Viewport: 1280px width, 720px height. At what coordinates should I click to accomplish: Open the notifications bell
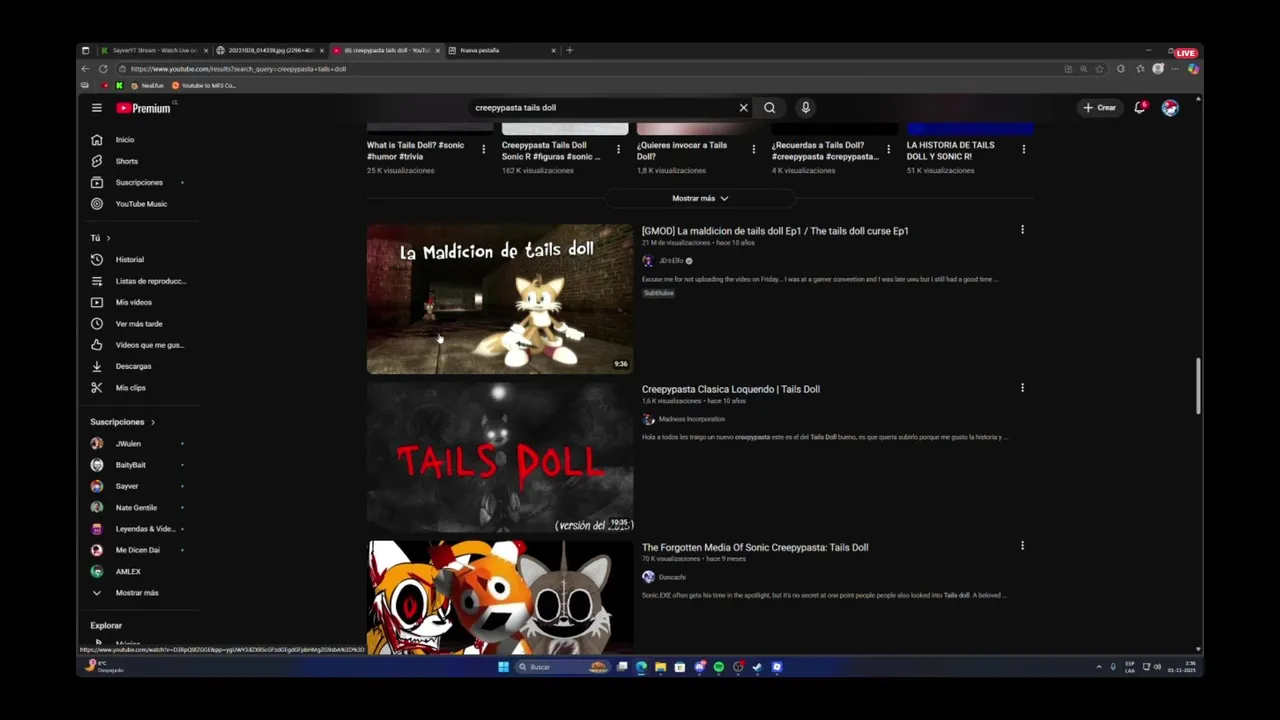pos(1139,107)
